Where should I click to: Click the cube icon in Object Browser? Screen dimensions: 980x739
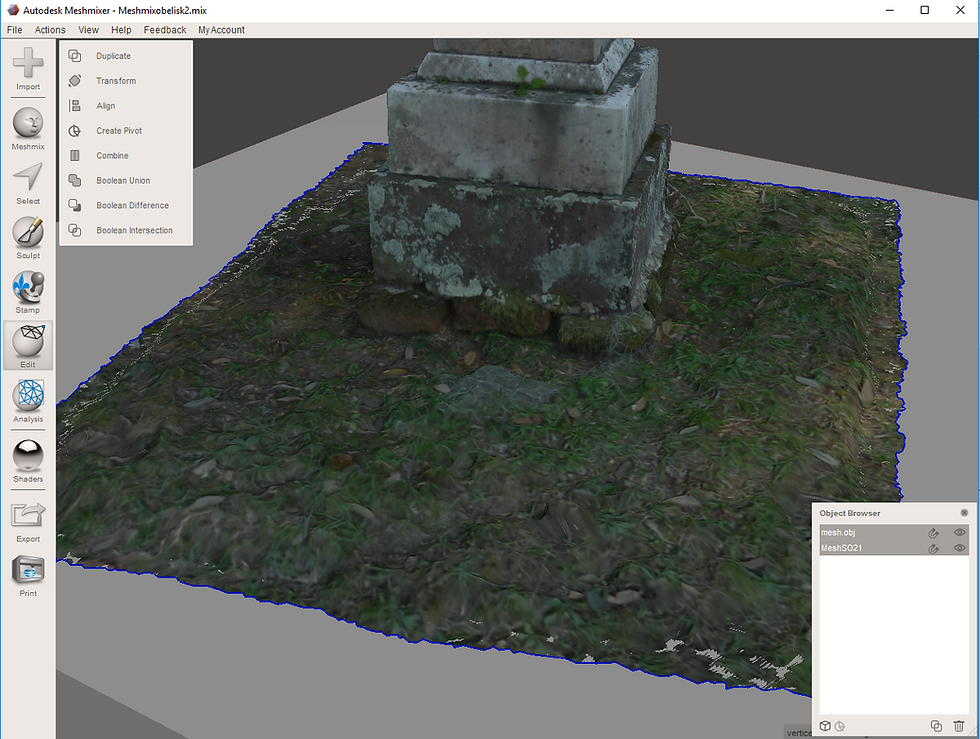(825, 726)
